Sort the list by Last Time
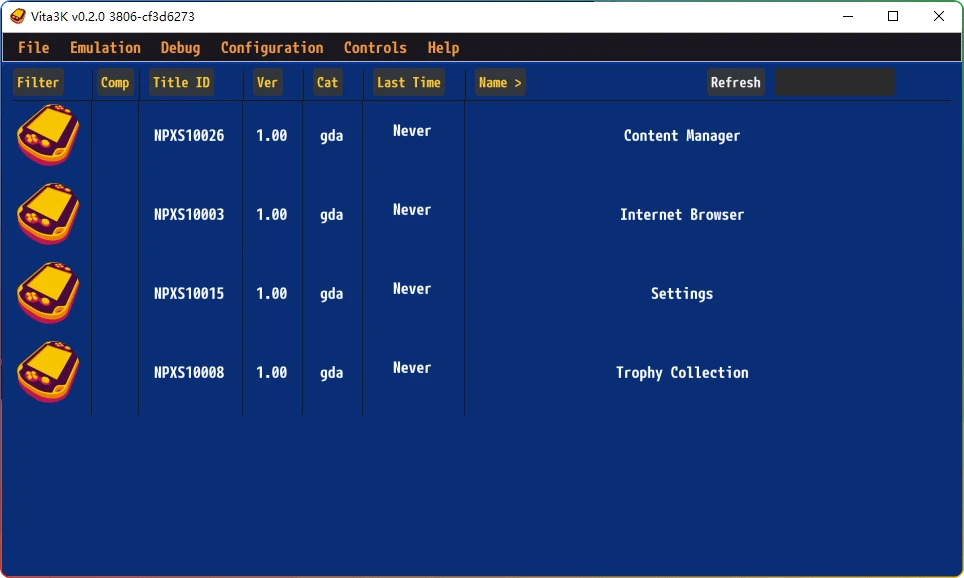Screen dimensions: 964x578 click(409, 82)
